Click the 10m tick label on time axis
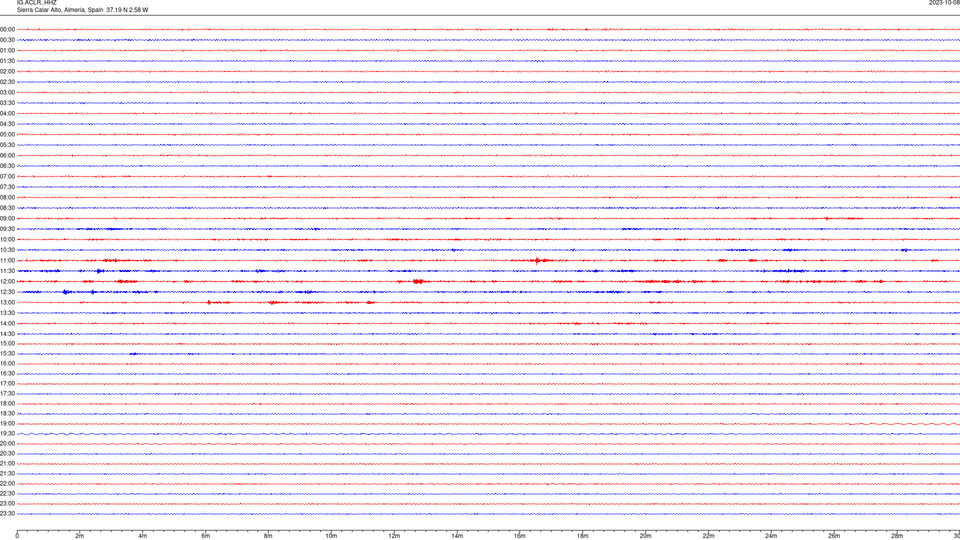960x540 pixels. click(331, 536)
